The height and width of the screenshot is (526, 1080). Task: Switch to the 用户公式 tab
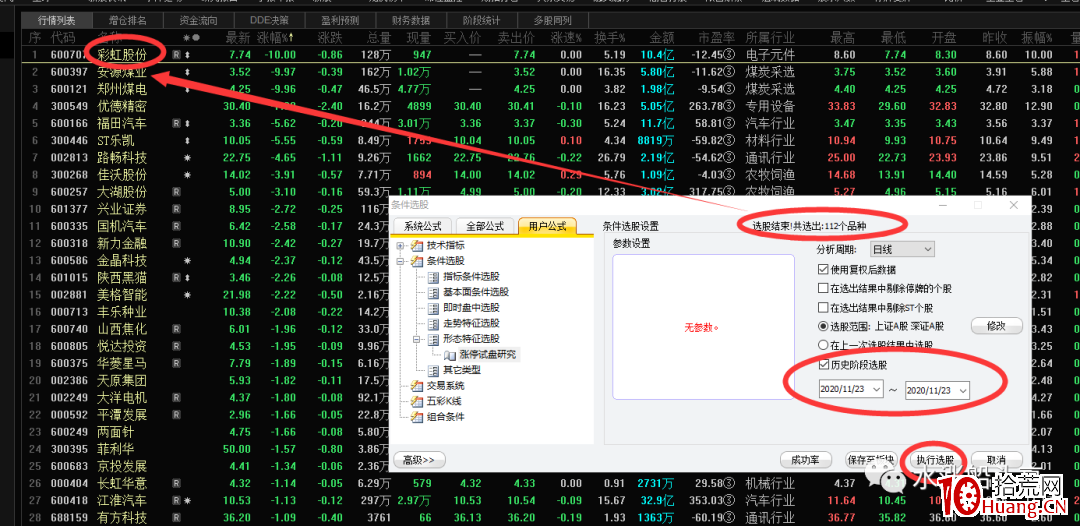547,226
